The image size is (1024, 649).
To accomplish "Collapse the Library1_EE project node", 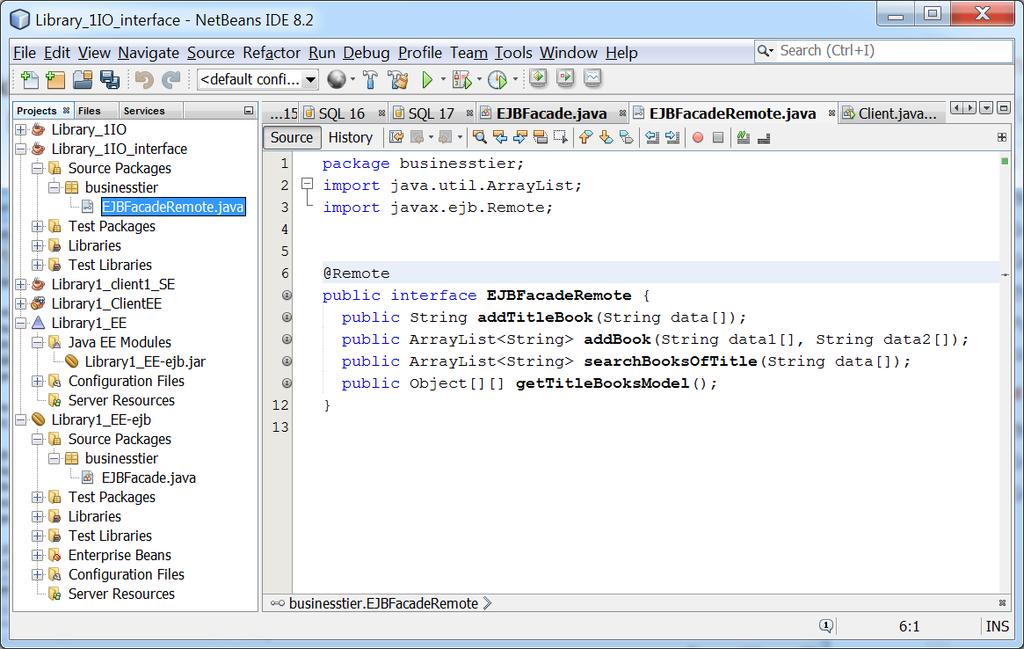I will coord(21,323).
